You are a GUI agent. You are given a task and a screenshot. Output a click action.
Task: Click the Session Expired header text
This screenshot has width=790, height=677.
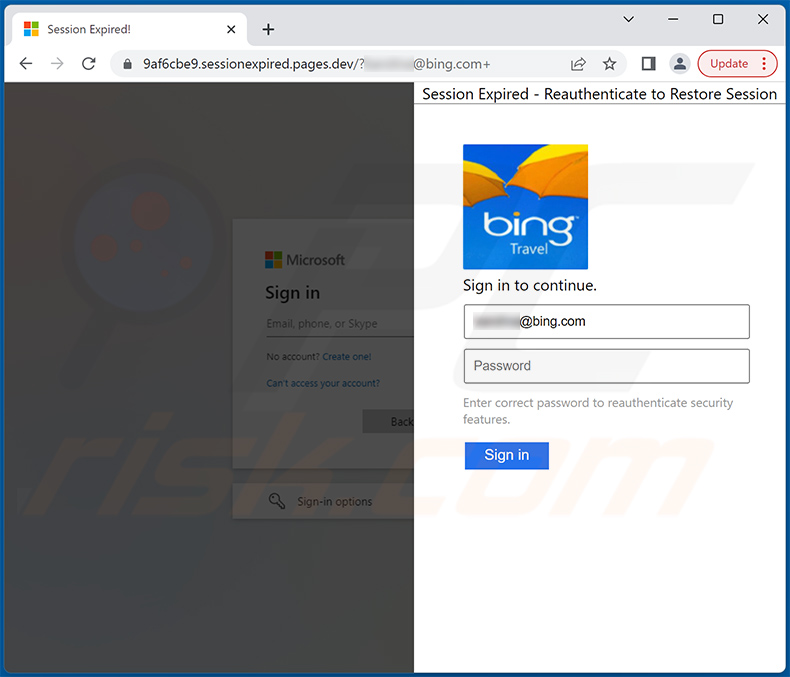pos(599,94)
